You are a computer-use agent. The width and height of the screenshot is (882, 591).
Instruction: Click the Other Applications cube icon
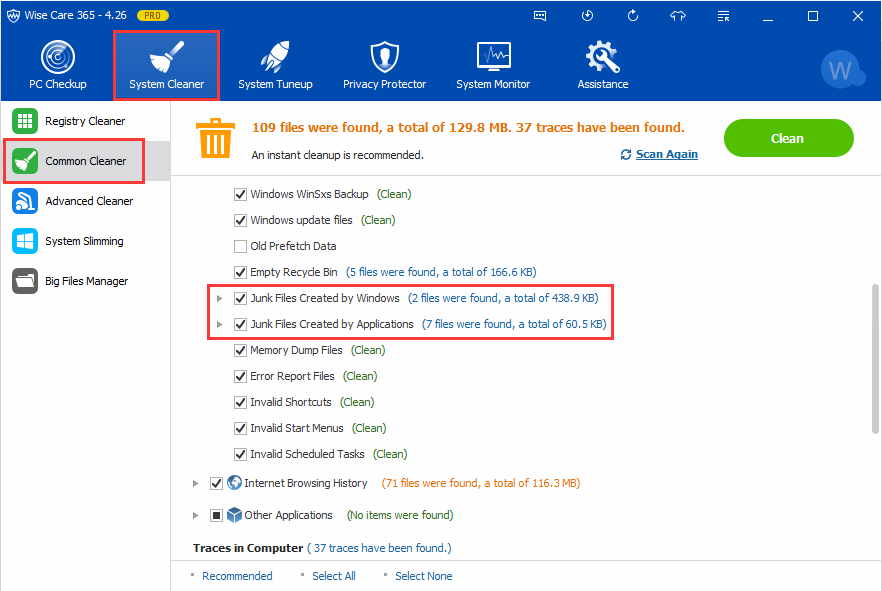pyautogui.click(x=234, y=515)
